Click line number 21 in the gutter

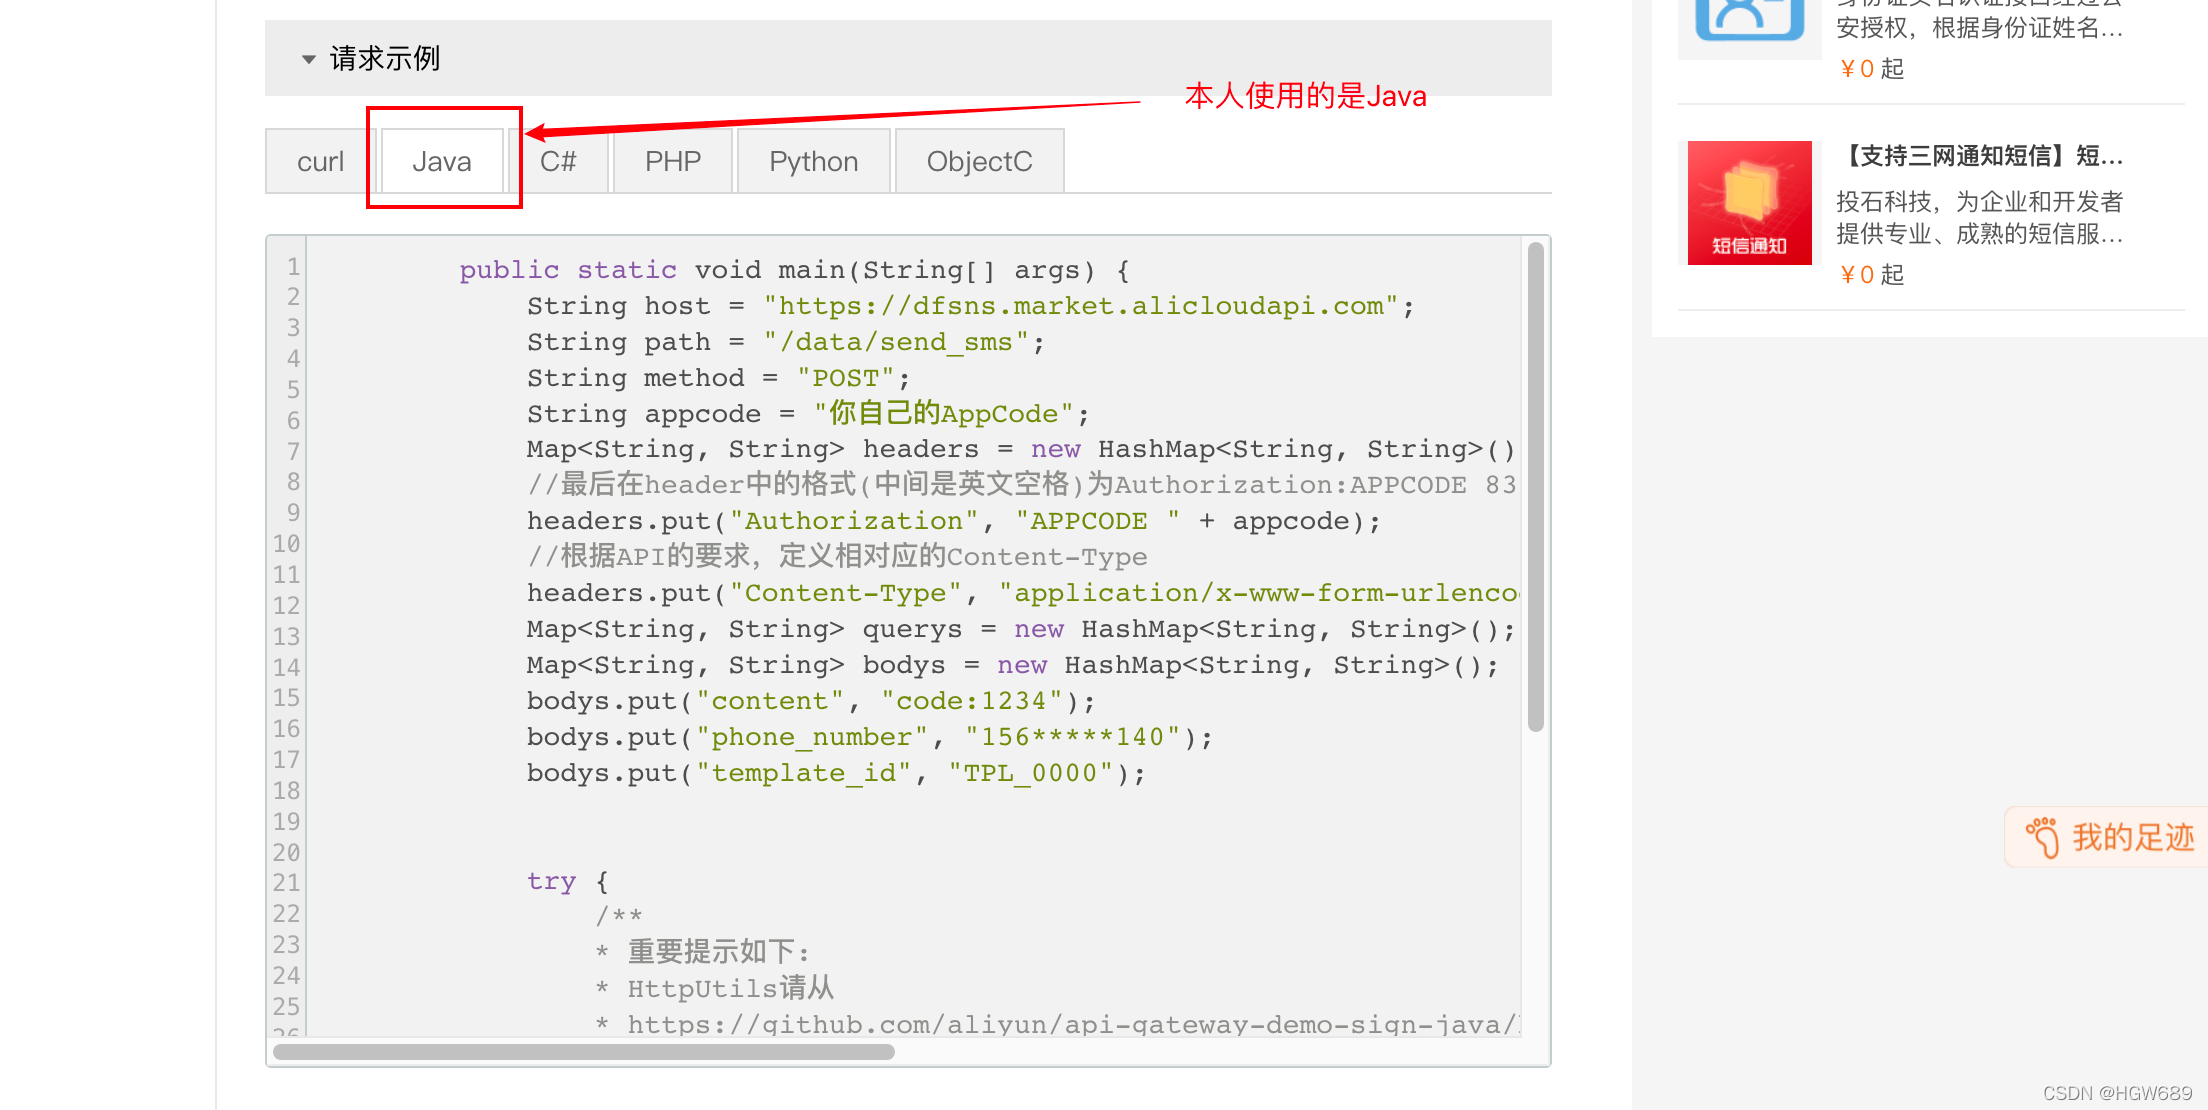(x=286, y=883)
